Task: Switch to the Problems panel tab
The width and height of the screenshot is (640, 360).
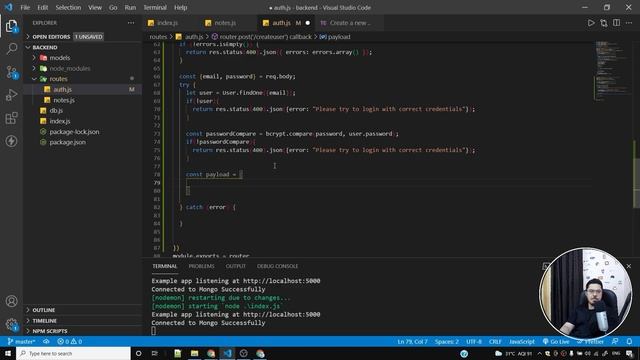Action: (x=201, y=266)
